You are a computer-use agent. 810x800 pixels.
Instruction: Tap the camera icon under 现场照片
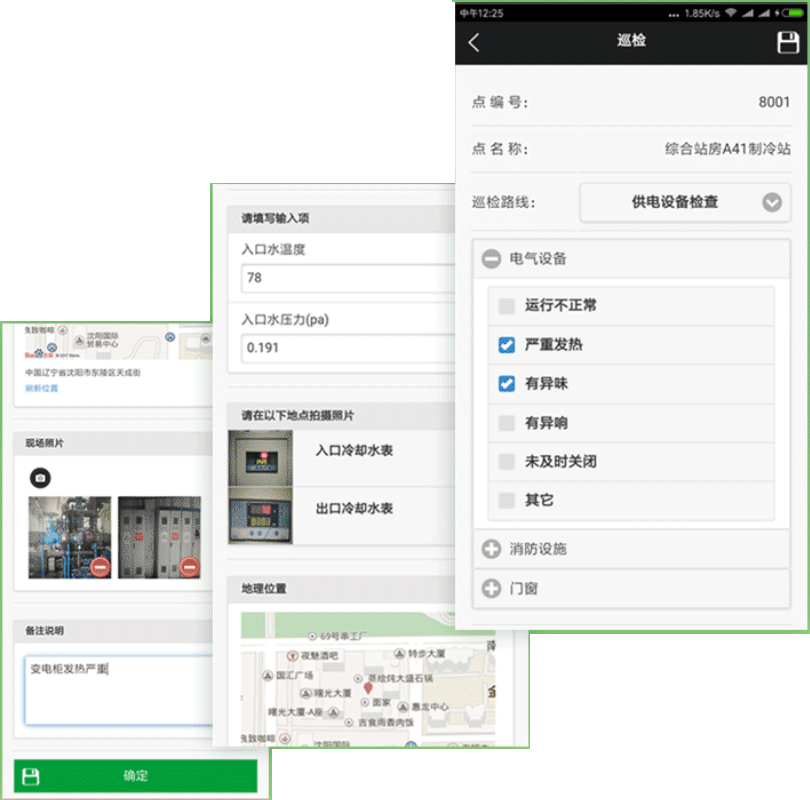pos(40,478)
